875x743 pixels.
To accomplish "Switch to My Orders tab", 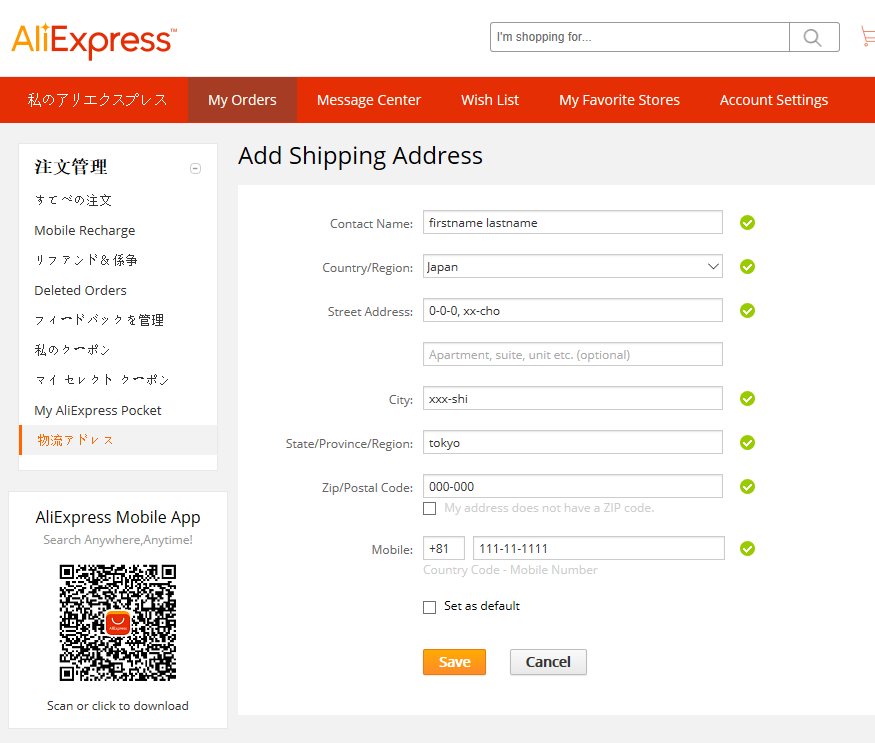I will [x=242, y=100].
